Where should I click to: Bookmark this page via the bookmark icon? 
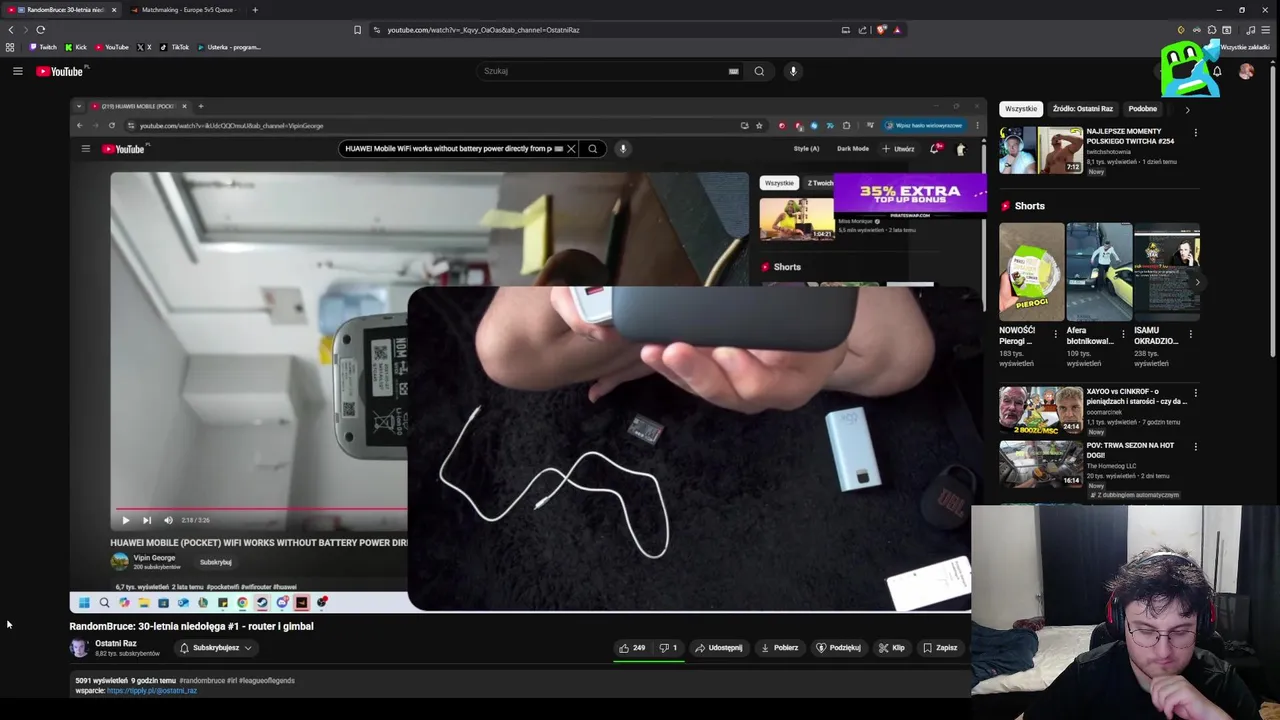tap(357, 30)
